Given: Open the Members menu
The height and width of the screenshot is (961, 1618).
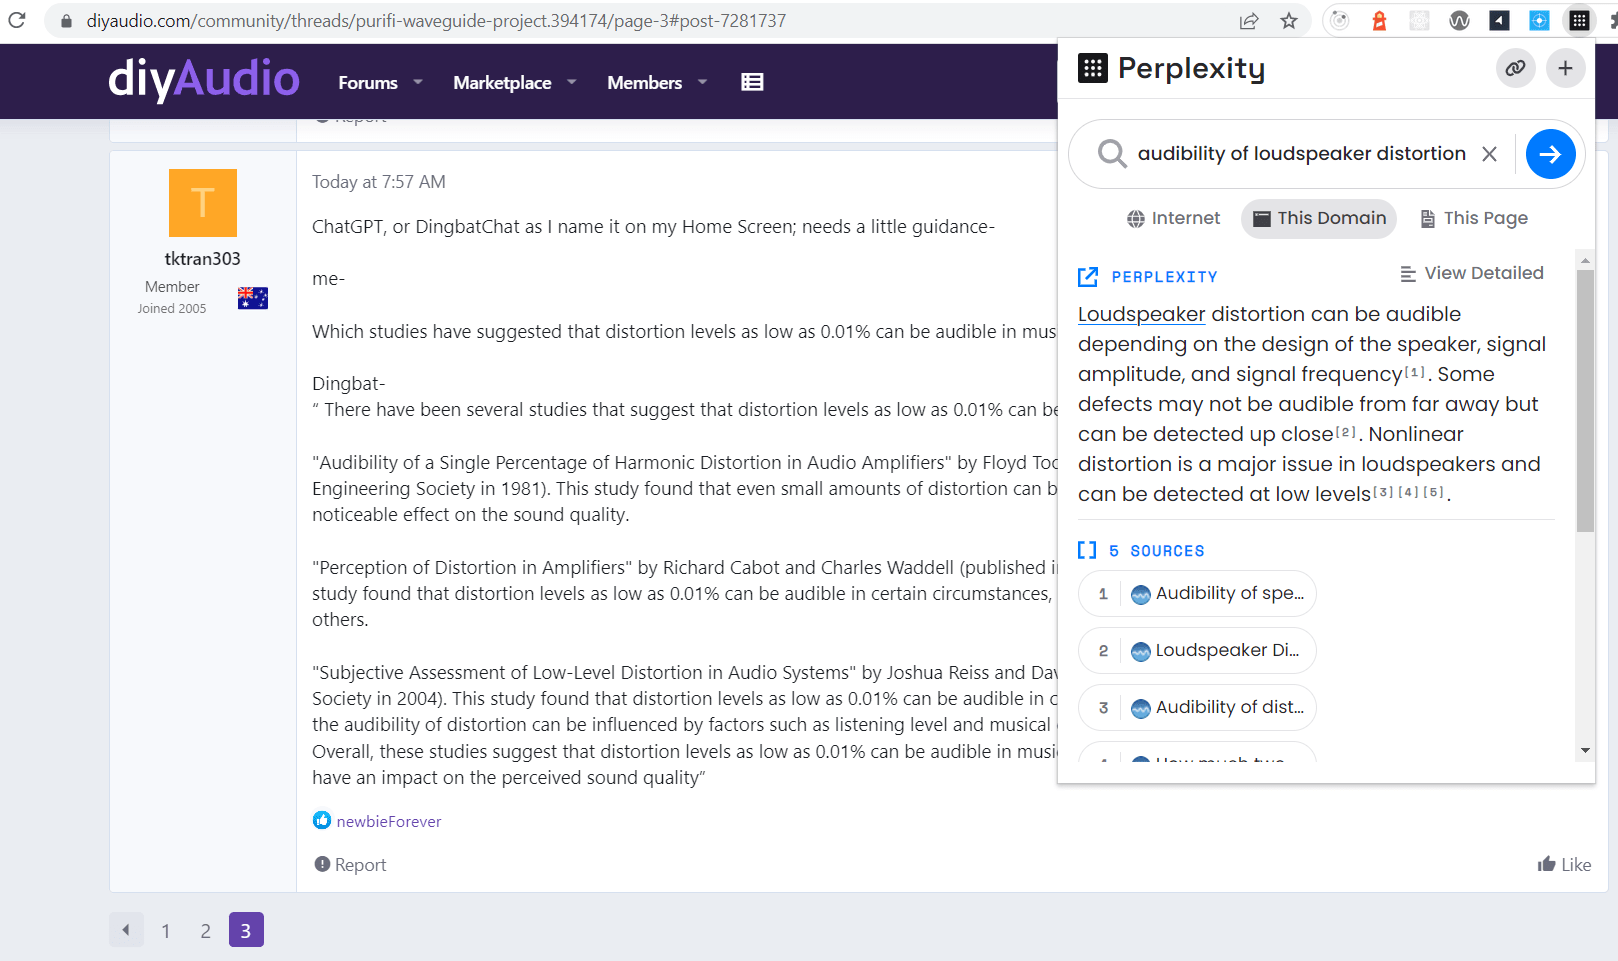Looking at the screenshot, I should pyautogui.click(x=644, y=83).
